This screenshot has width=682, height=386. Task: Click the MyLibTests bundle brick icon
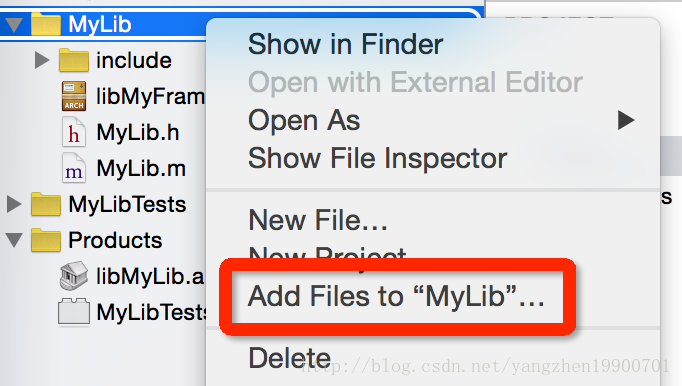(74, 312)
